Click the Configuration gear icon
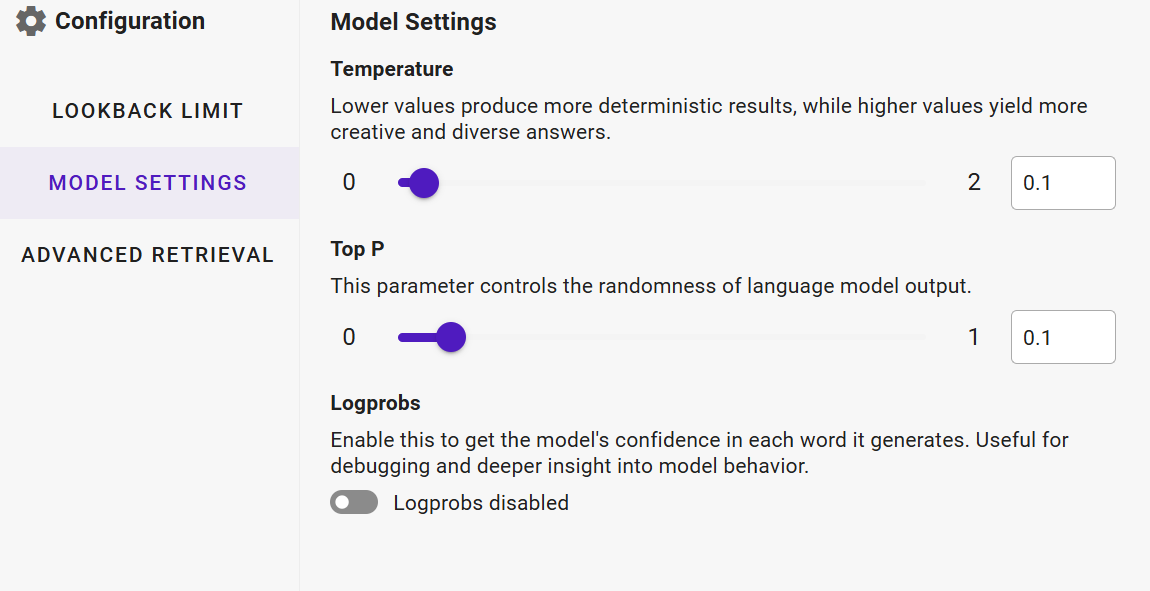The height and width of the screenshot is (591, 1150). [x=31, y=21]
